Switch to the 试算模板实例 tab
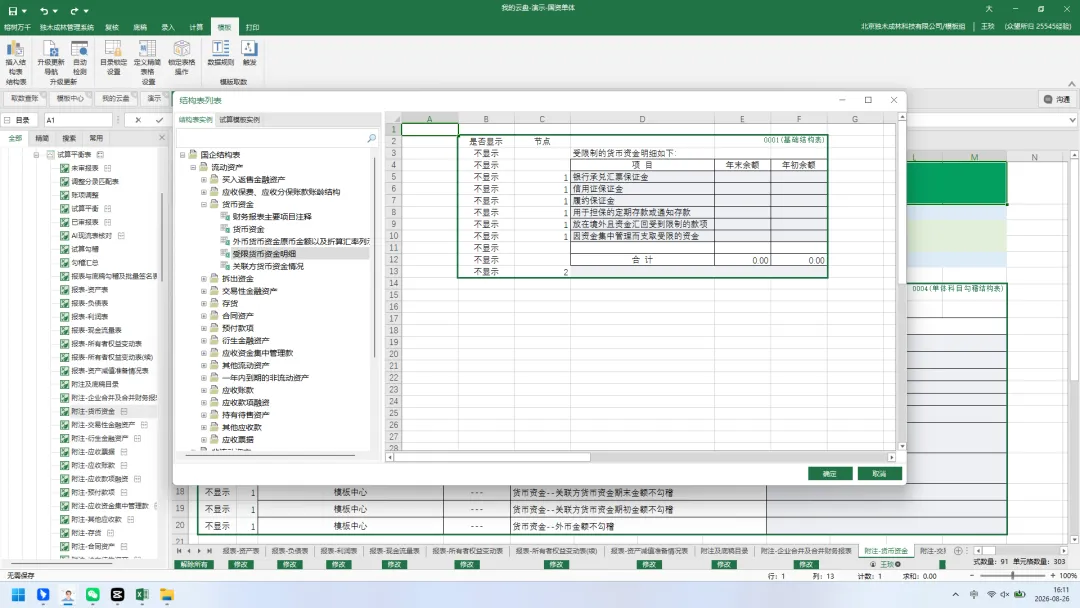 [239, 120]
